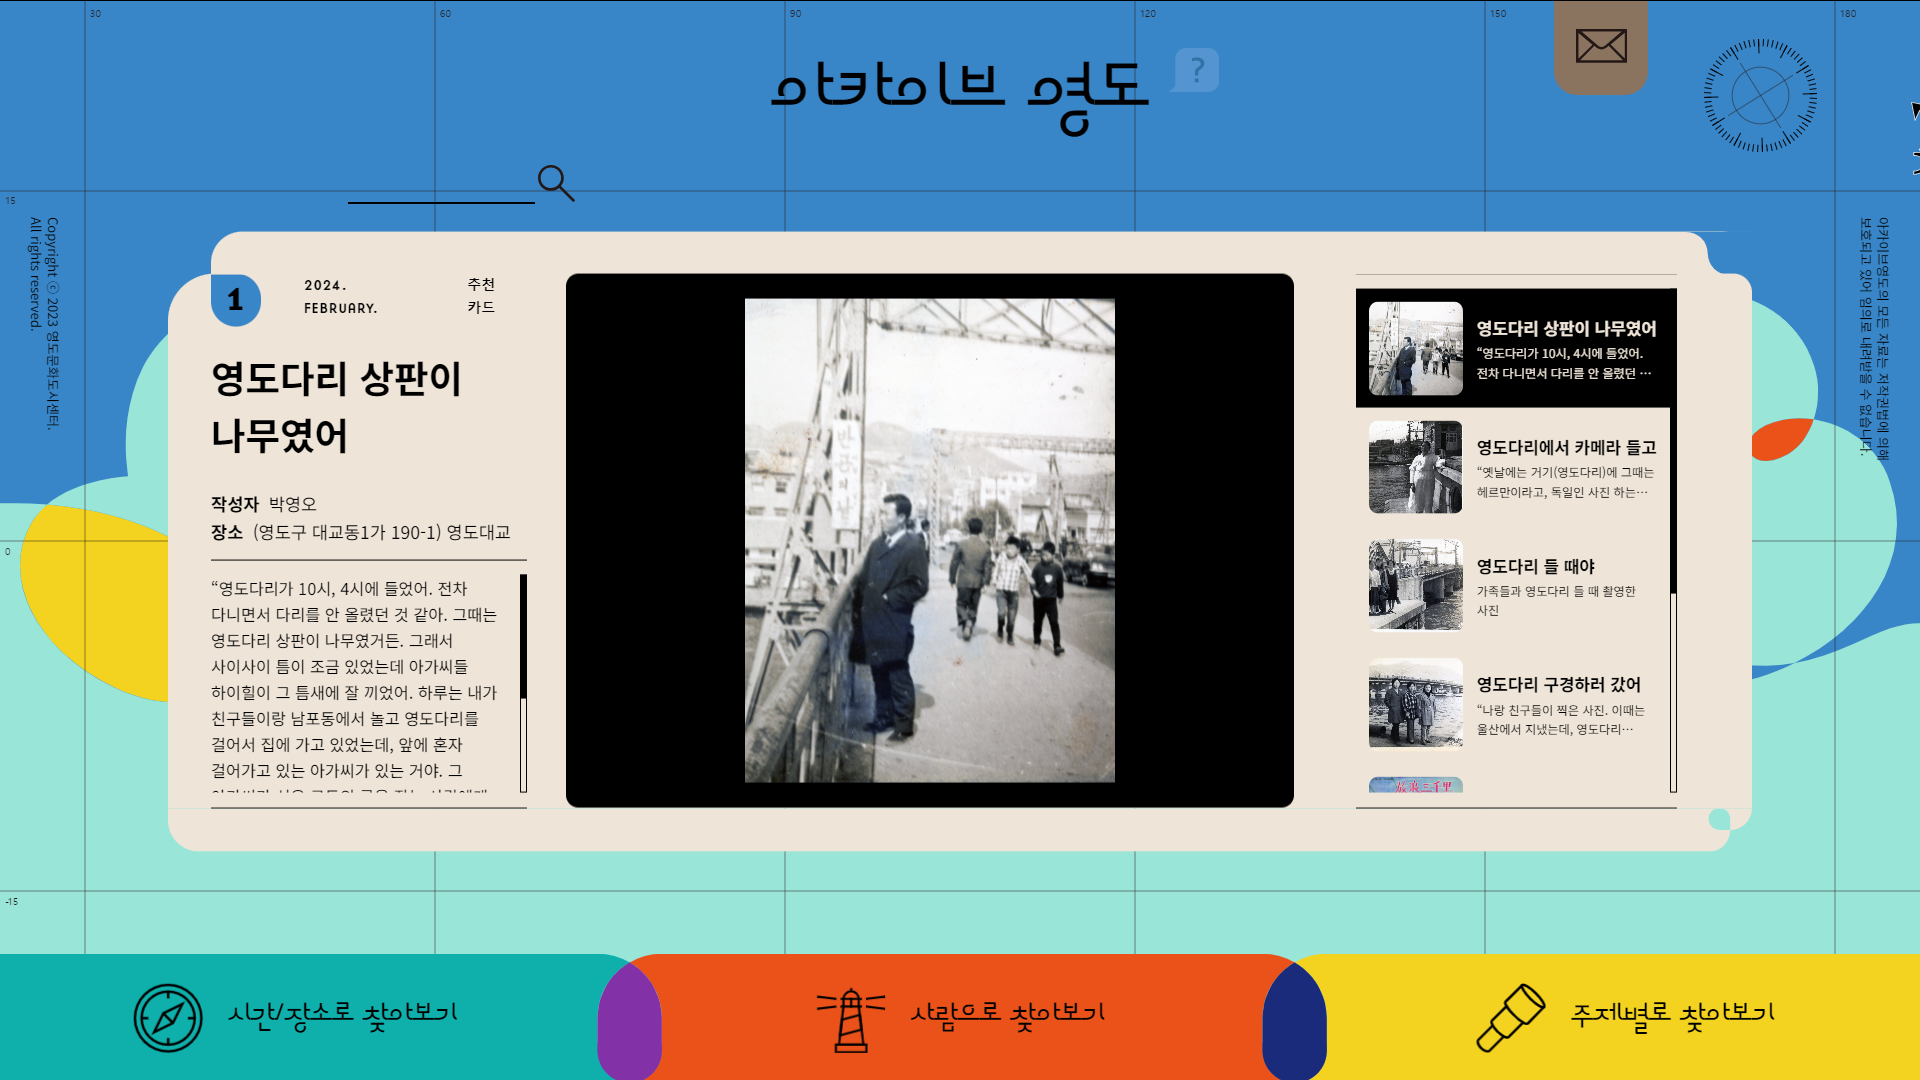The image size is (1920, 1080).
Task: Click the round compass dial icon
Action: [1760, 96]
